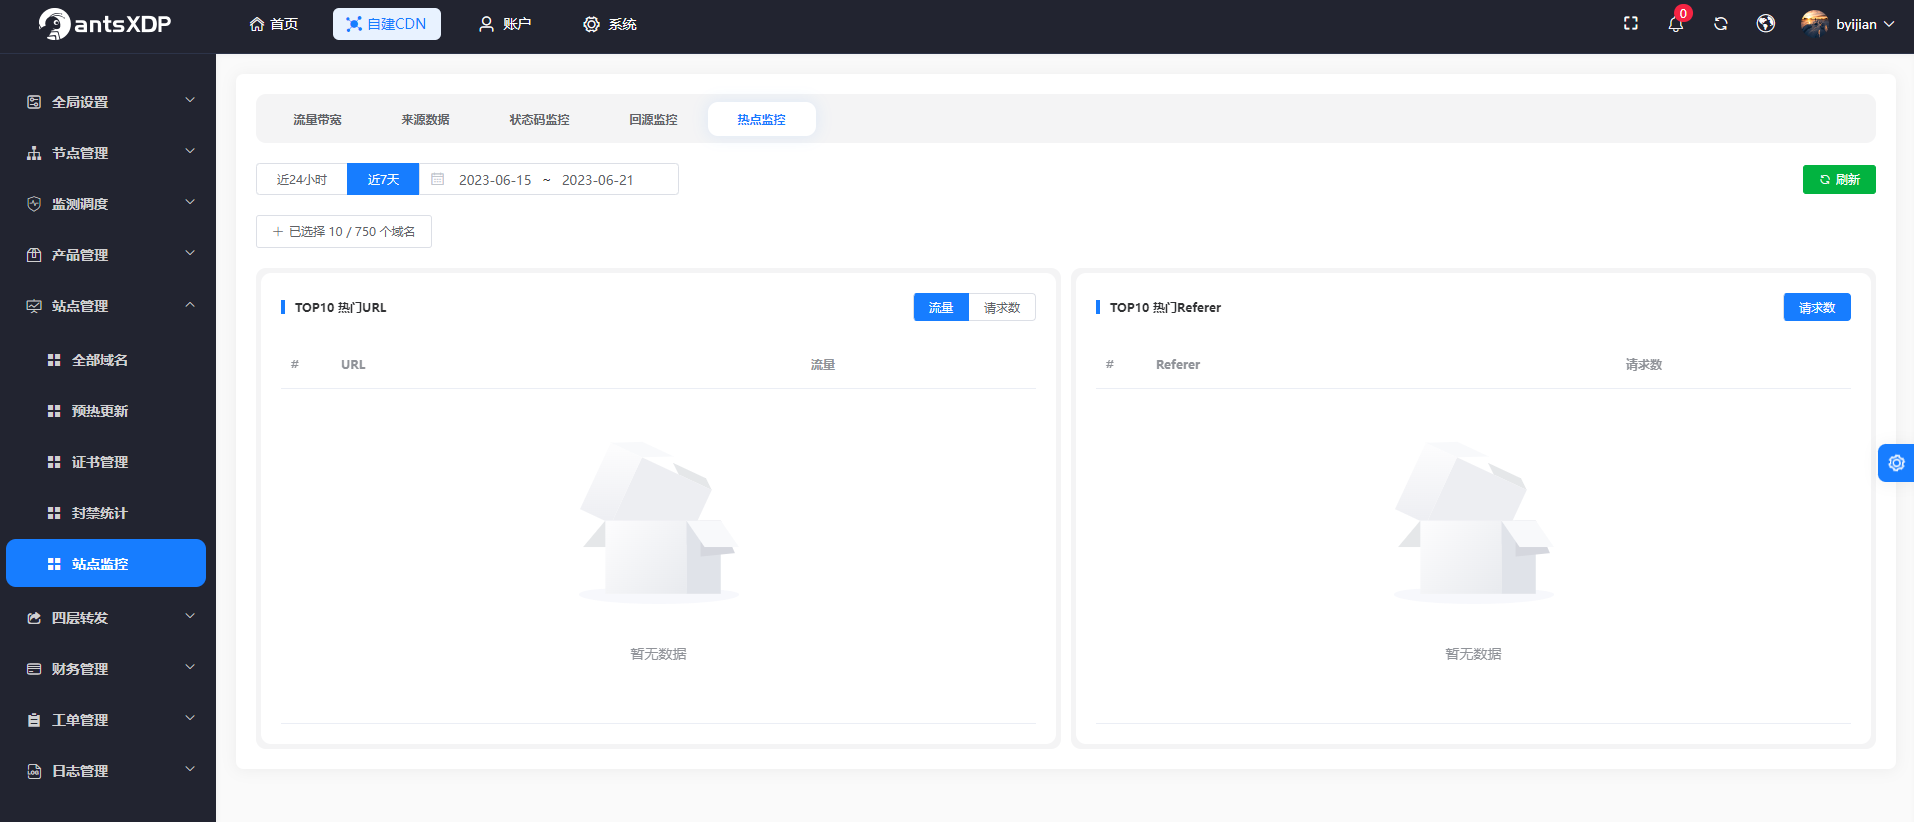The width and height of the screenshot is (1914, 822).
Task: Switch to the 流量带宽 tab
Action: tap(317, 119)
